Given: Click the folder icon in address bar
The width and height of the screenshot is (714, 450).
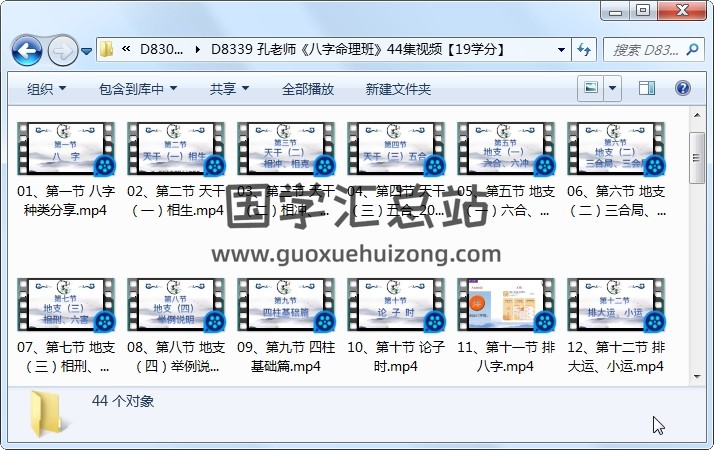Looking at the screenshot, I should tap(106, 49).
